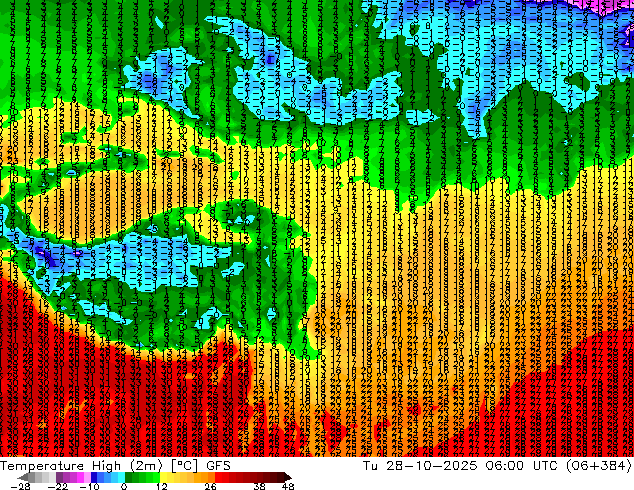Click the -28 label on the color scale
634x490 pixels.
20,486
